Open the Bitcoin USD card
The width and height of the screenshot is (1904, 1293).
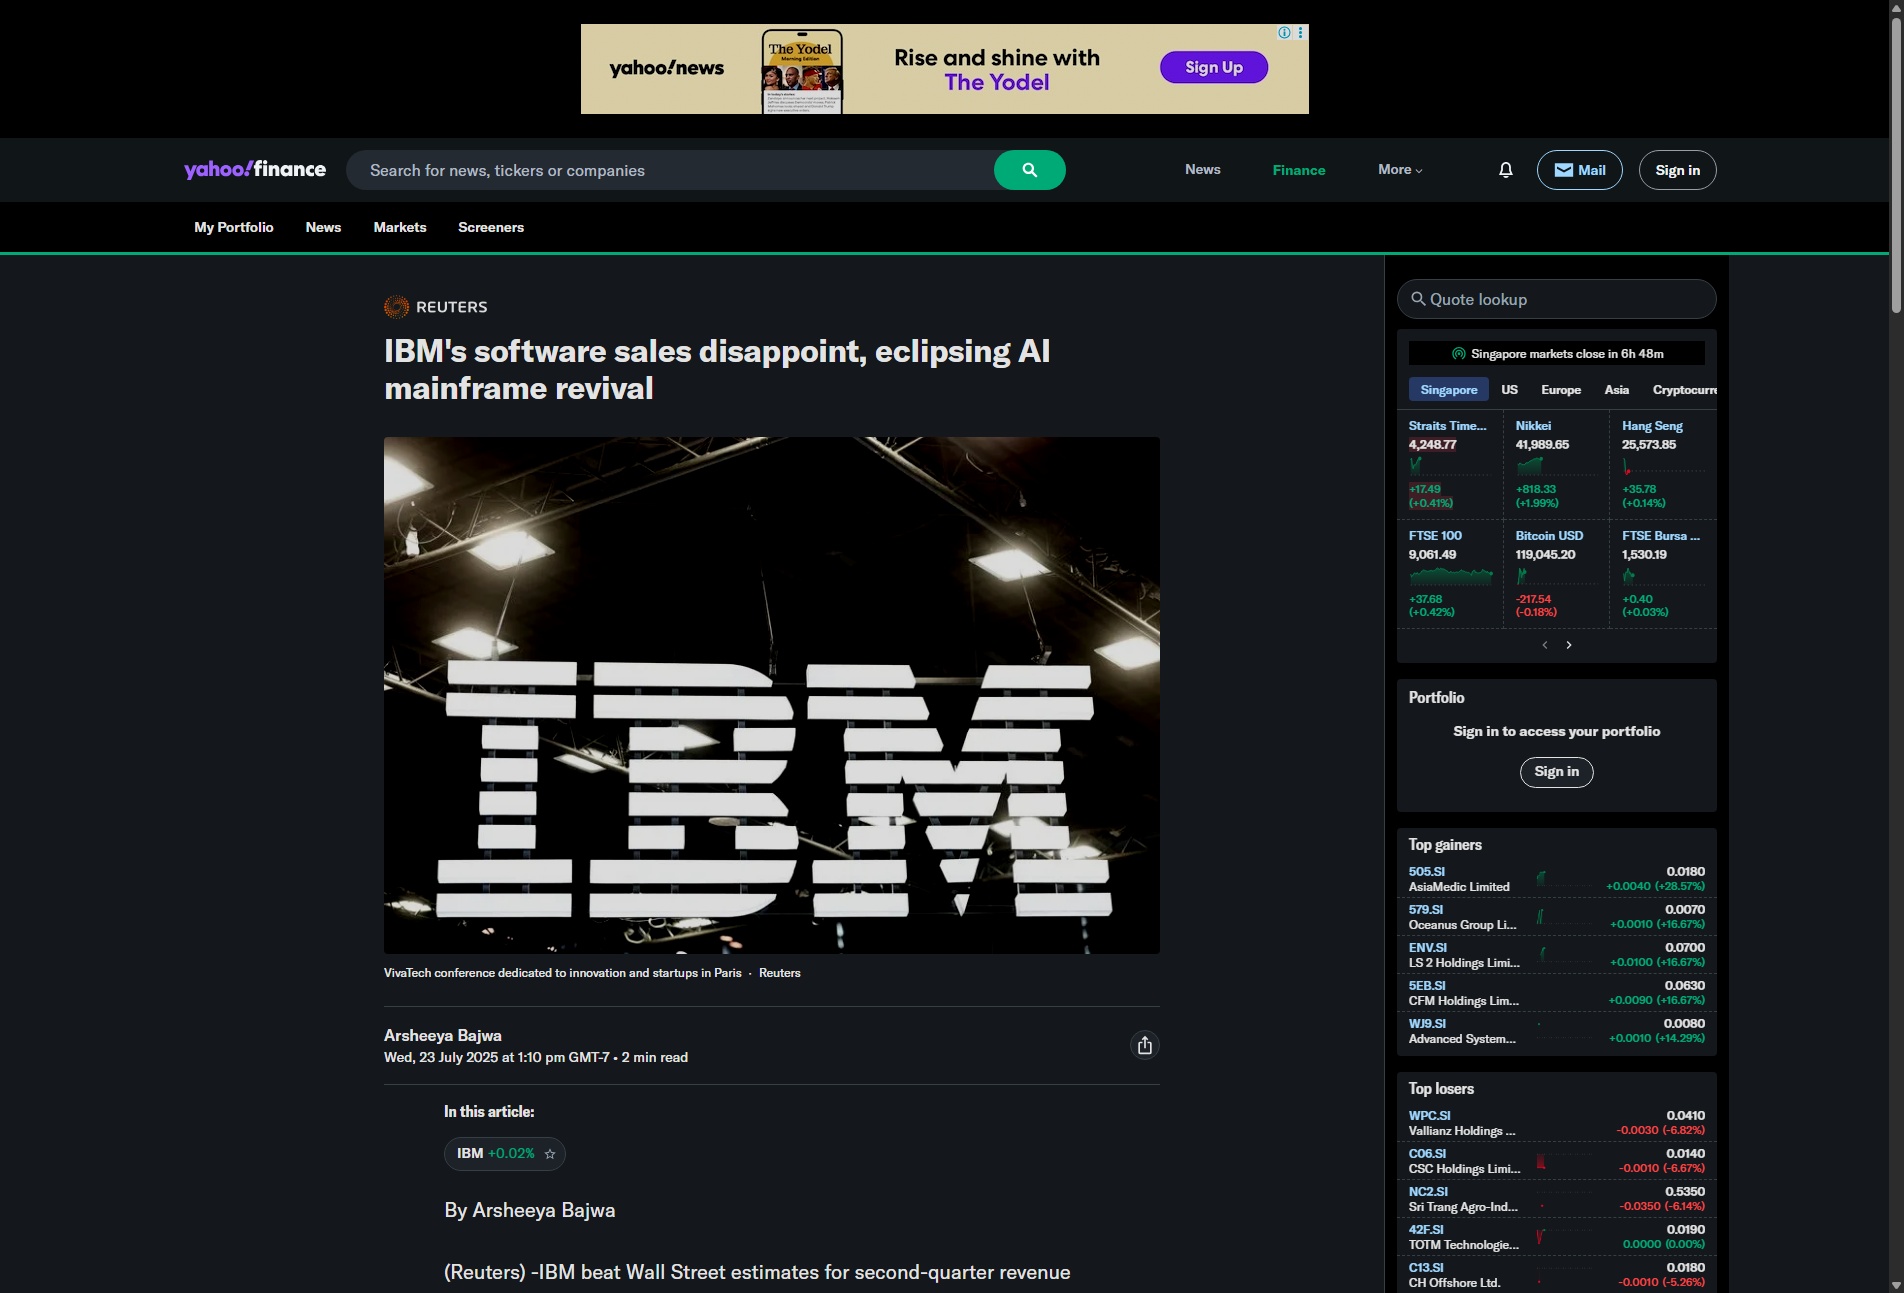tap(1556, 574)
